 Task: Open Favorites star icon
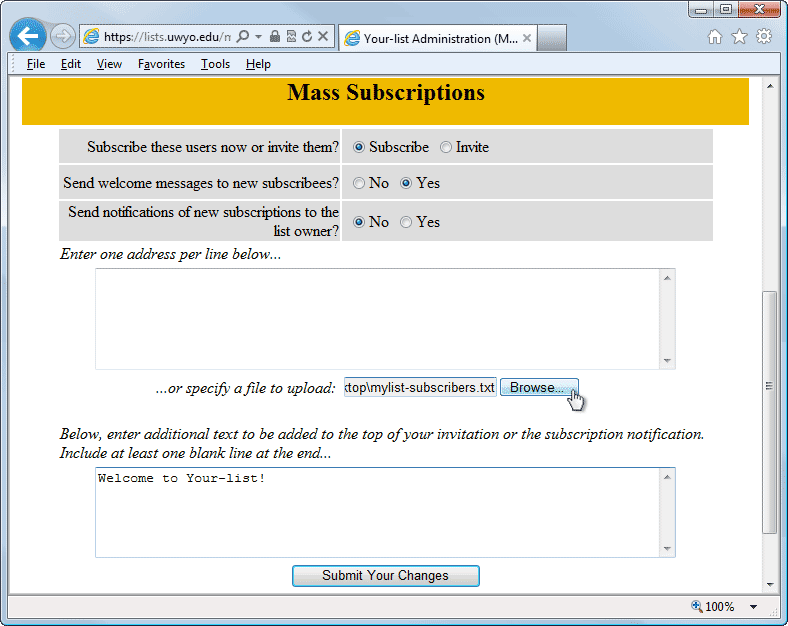[739, 37]
